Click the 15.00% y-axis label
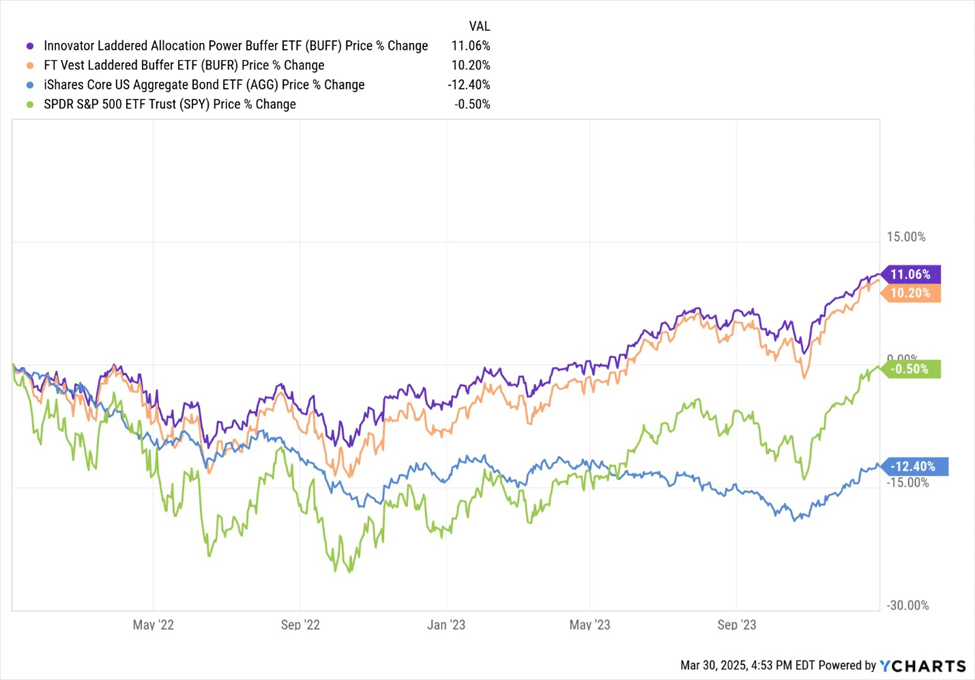The height and width of the screenshot is (680, 975). click(906, 237)
